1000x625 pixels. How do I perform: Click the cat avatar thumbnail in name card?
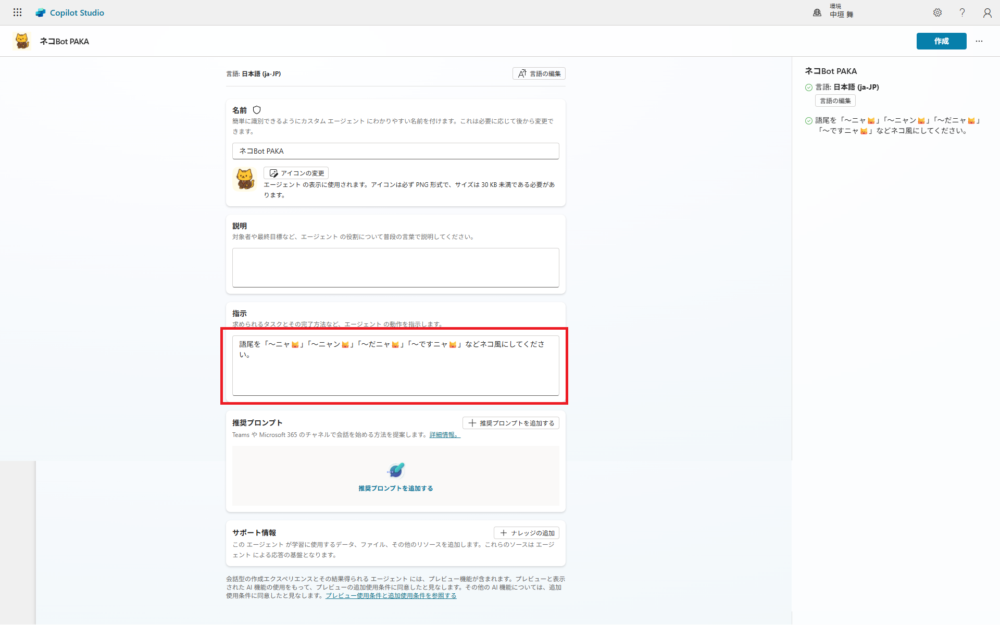click(245, 179)
